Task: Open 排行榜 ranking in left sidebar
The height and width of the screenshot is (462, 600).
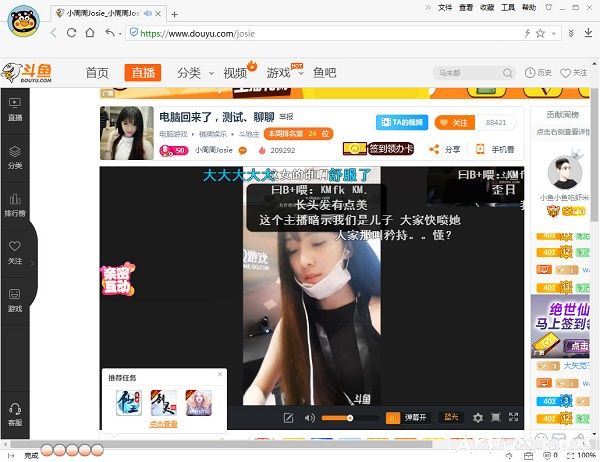Action: (x=15, y=204)
